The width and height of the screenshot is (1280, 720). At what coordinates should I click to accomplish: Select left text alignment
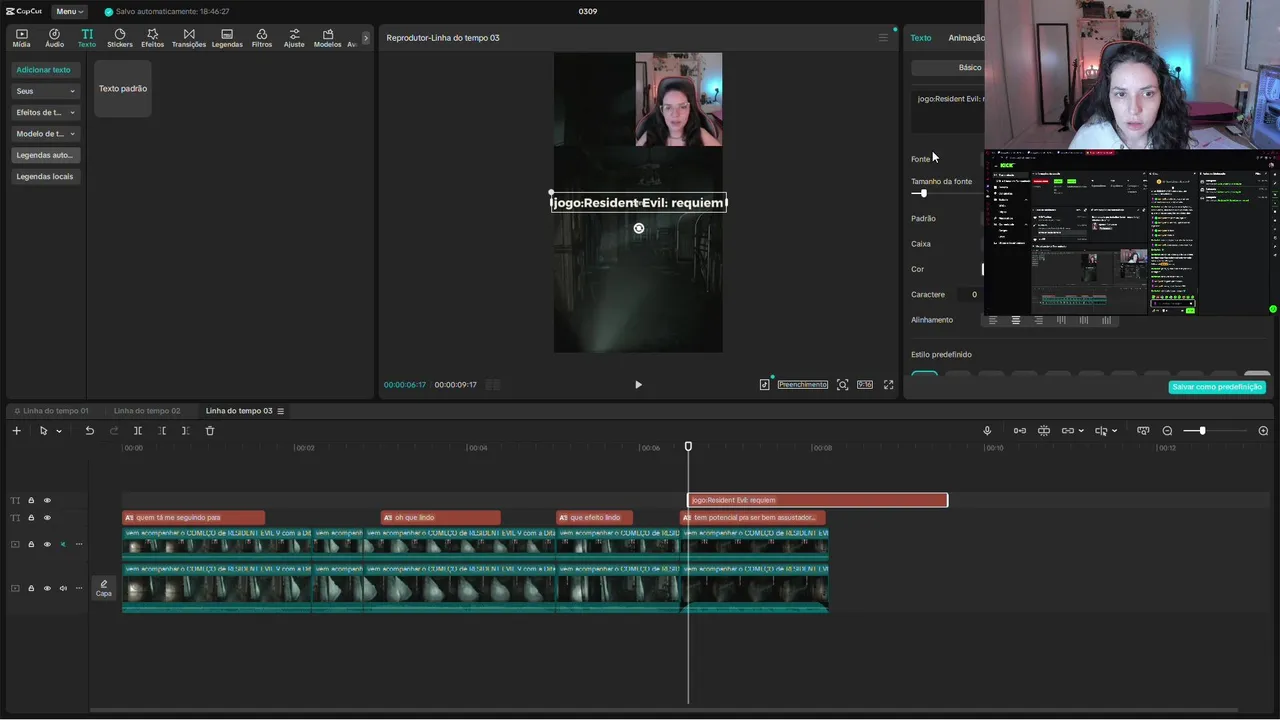993,320
